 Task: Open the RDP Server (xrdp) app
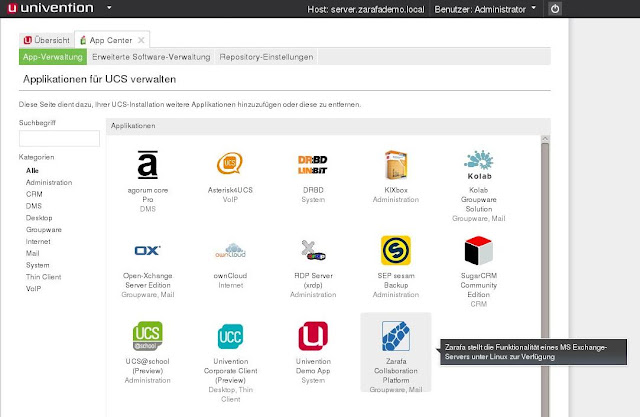coord(313,267)
